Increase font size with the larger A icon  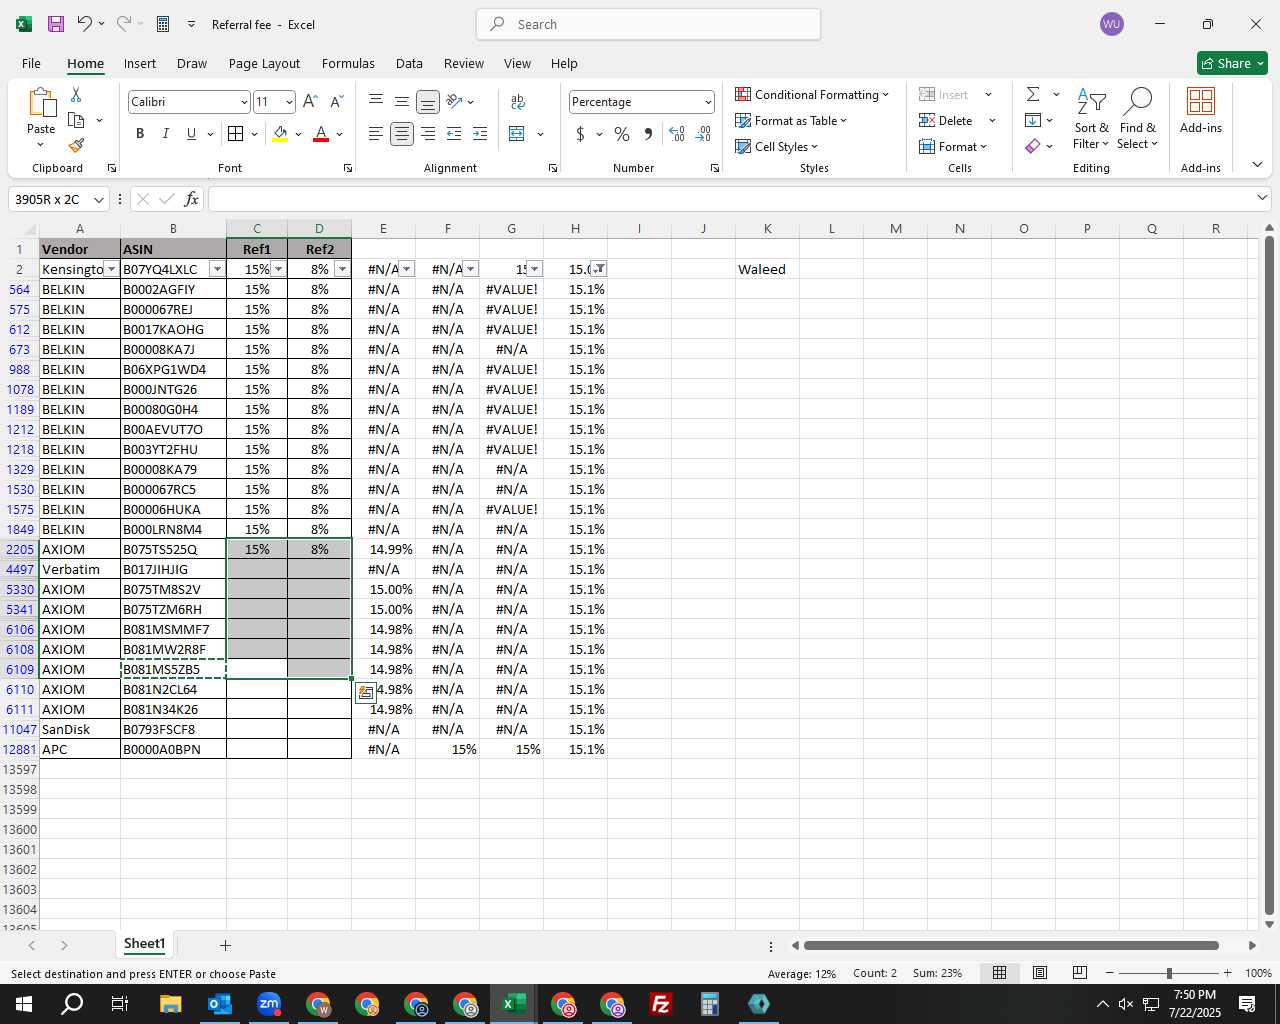(310, 101)
